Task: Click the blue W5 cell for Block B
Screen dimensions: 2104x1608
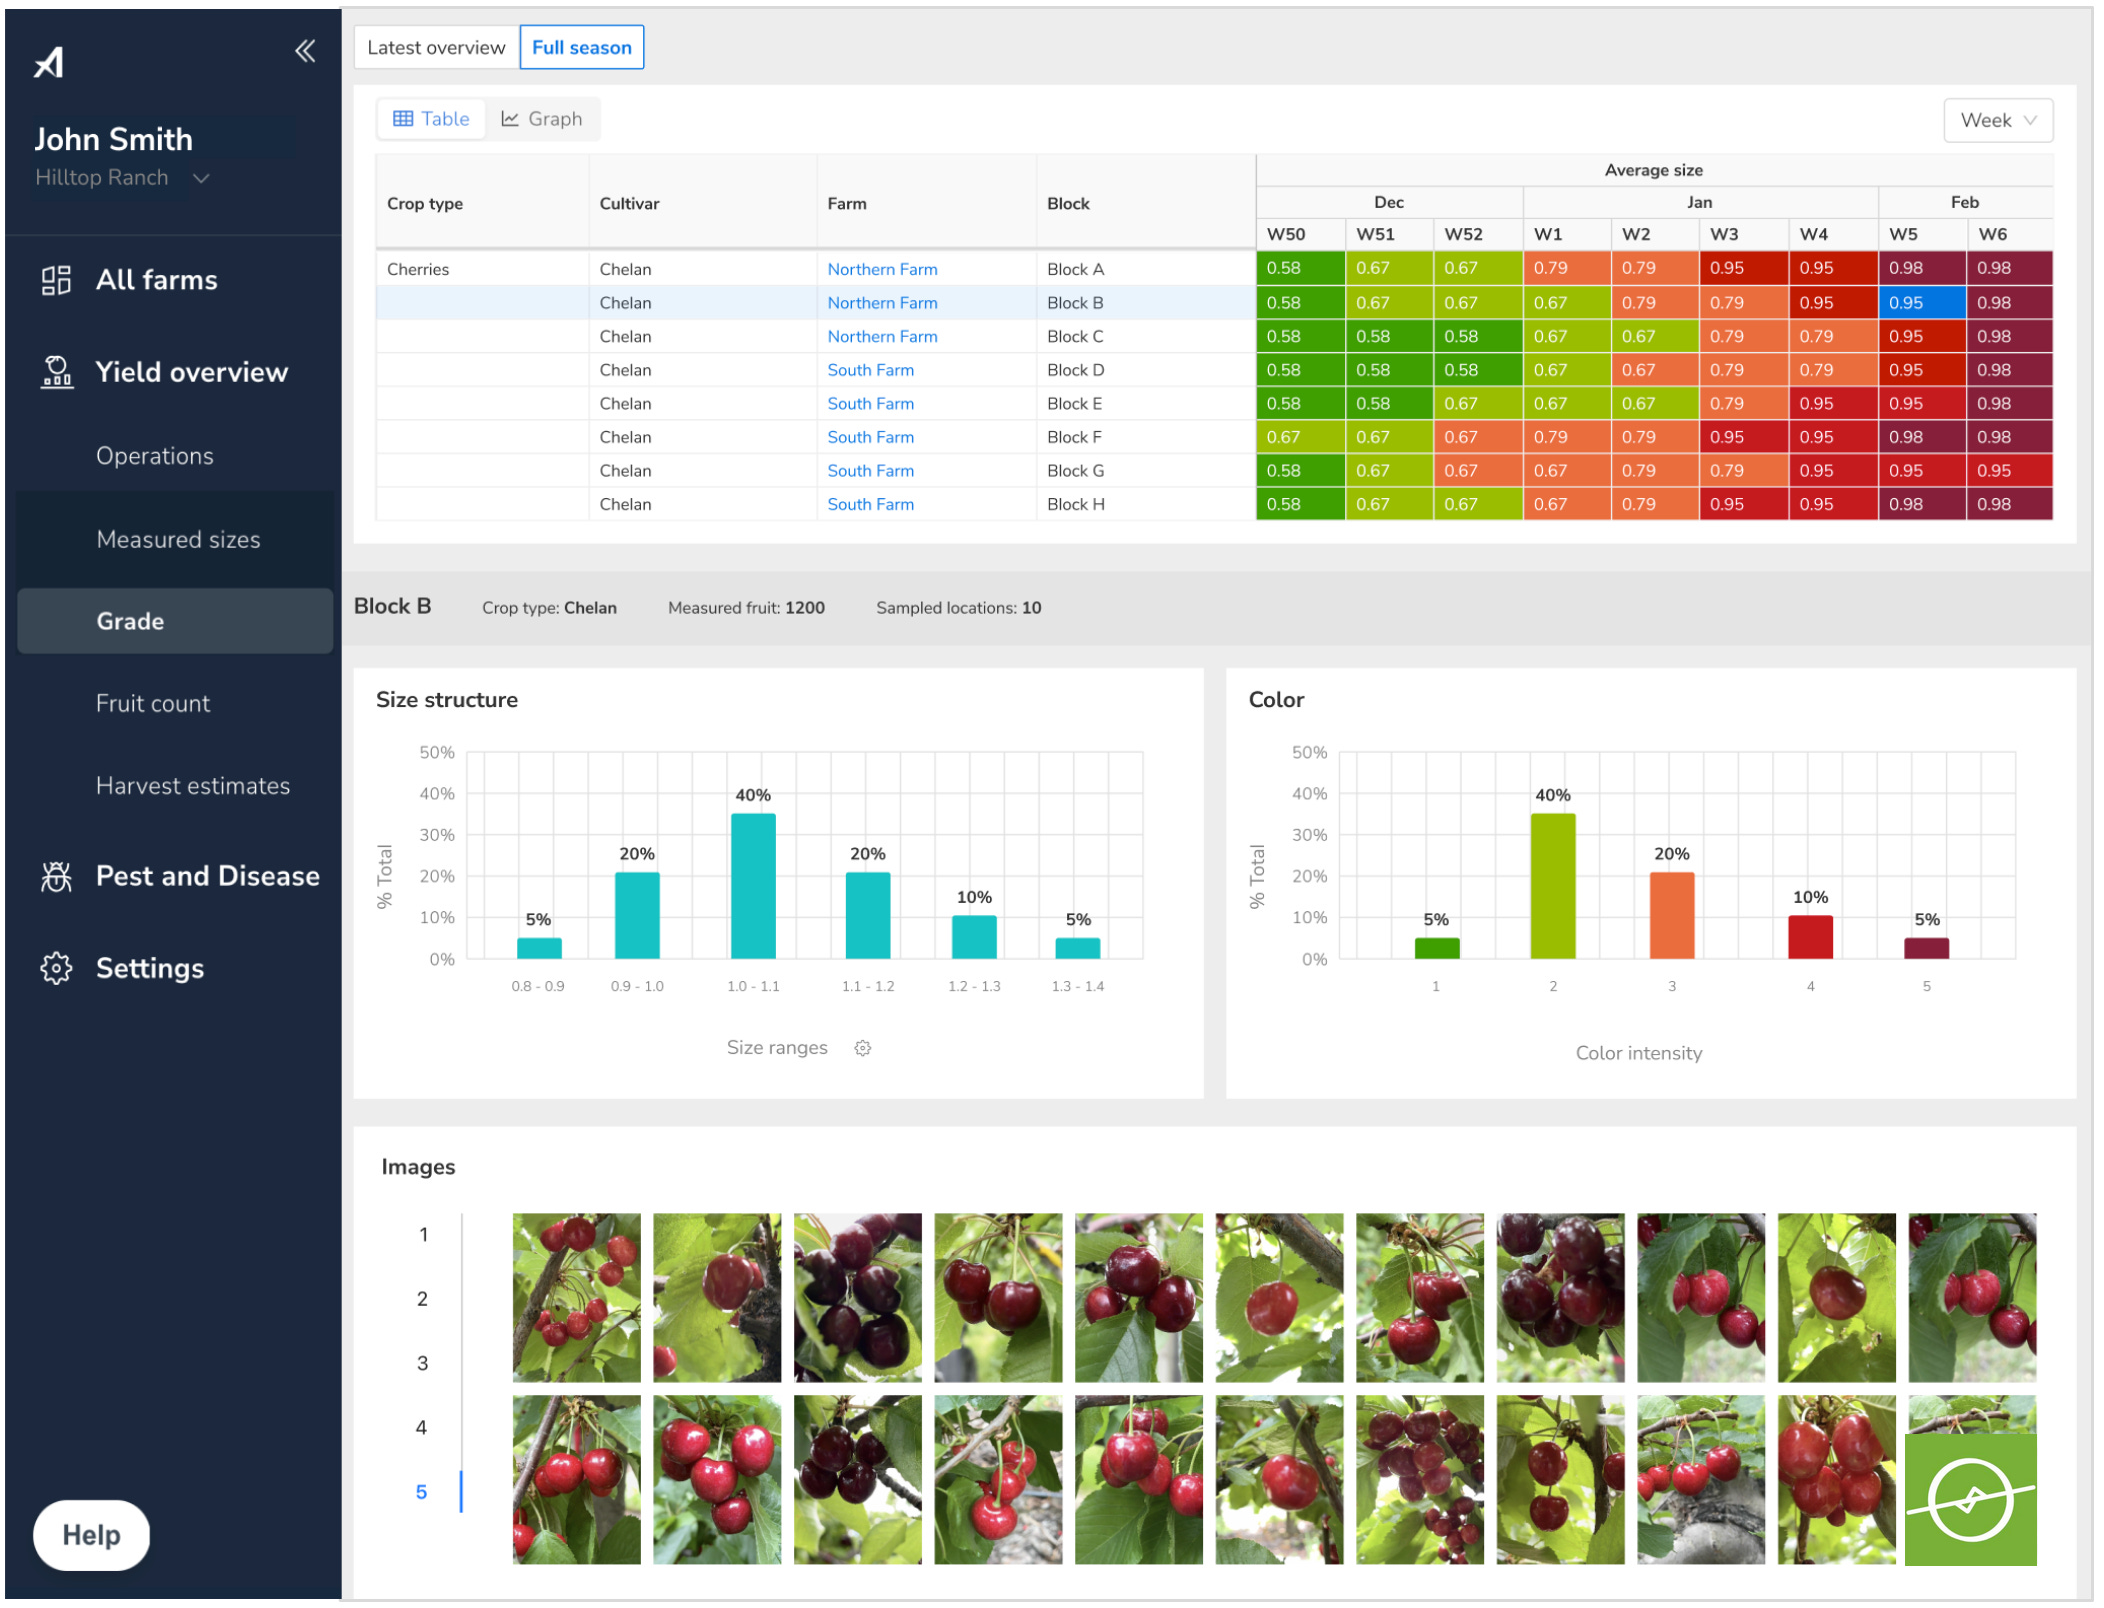Action: (1921, 303)
